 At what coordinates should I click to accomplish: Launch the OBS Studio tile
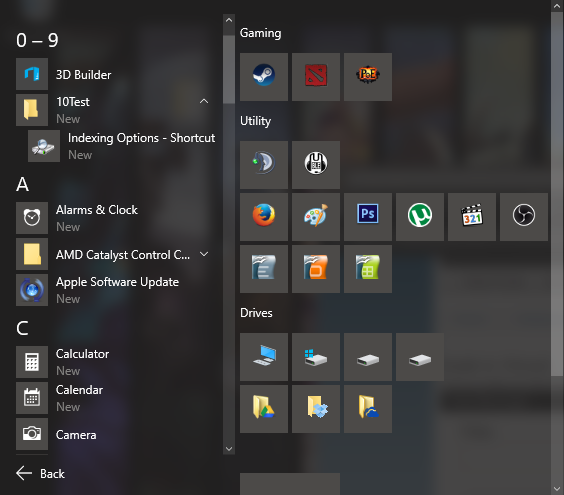click(x=524, y=217)
